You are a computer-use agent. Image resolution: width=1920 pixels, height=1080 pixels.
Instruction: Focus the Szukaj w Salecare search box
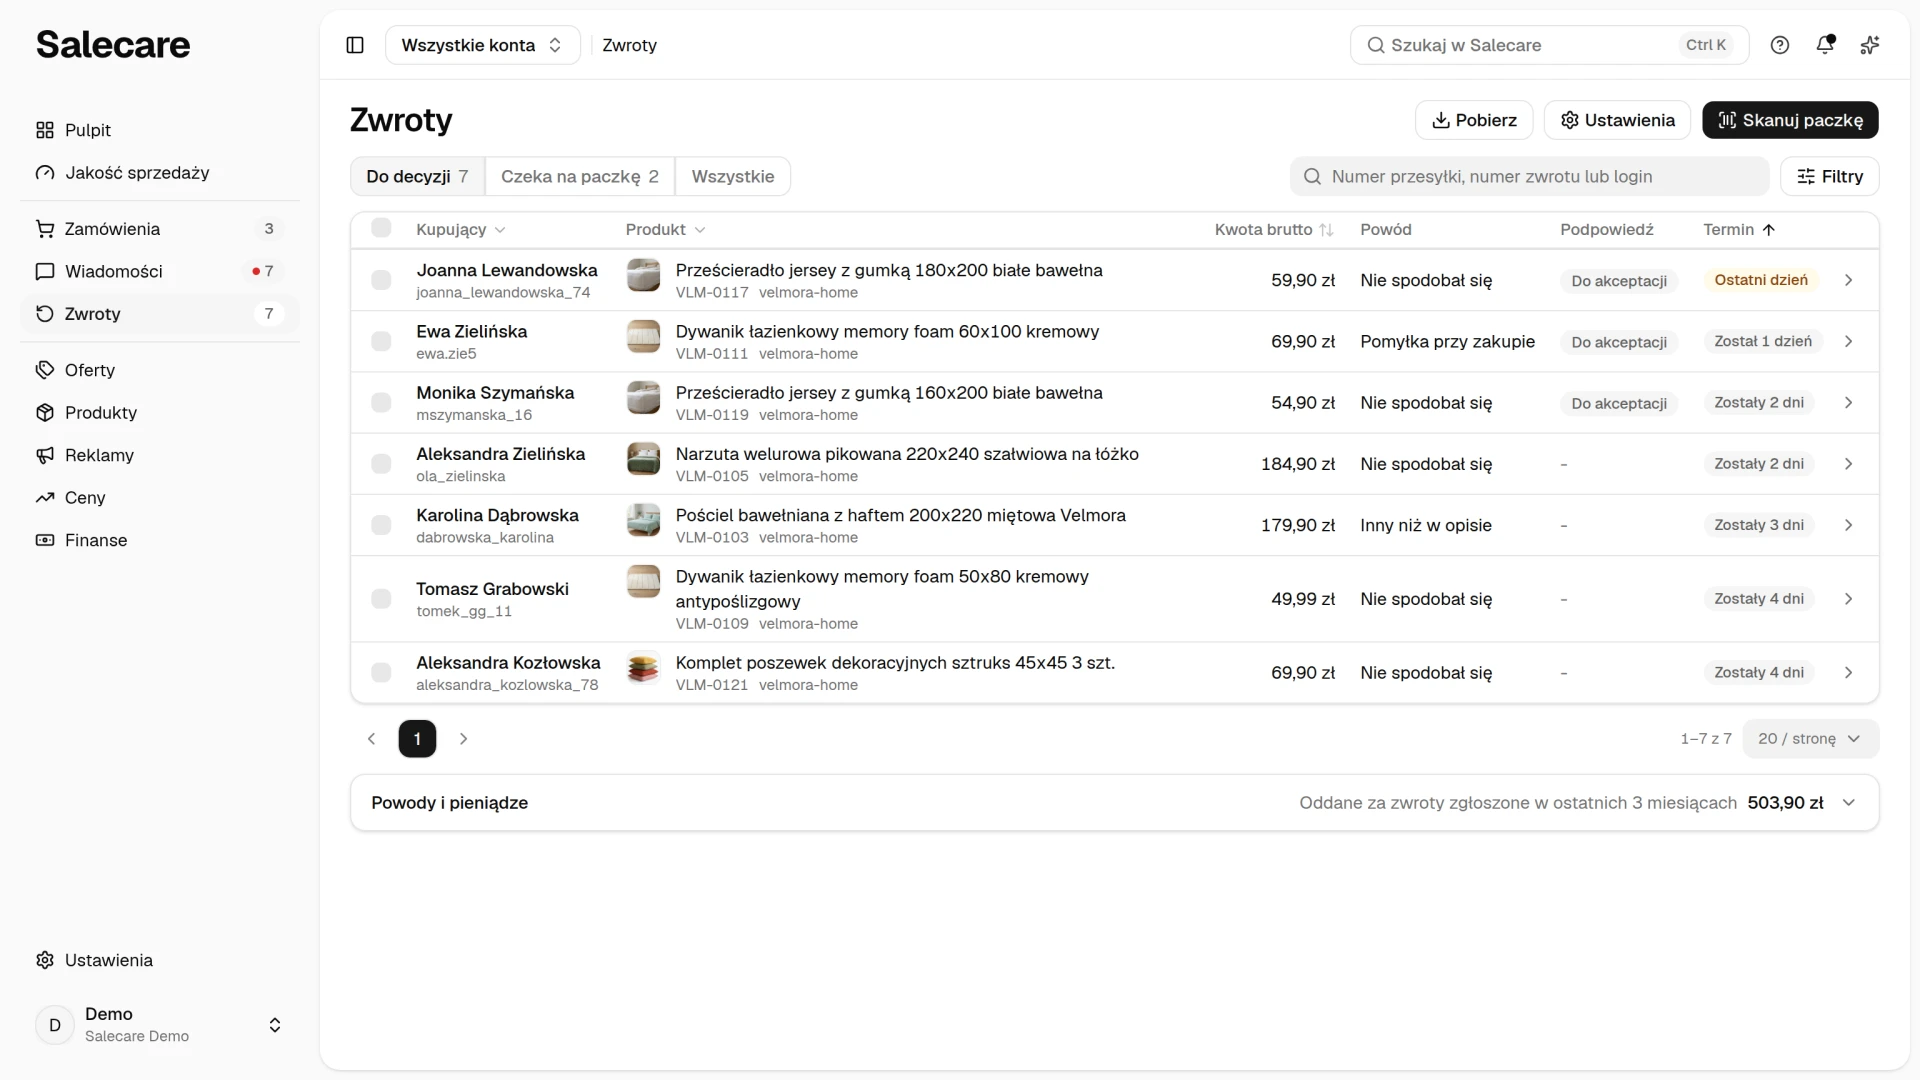click(x=1549, y=45)
